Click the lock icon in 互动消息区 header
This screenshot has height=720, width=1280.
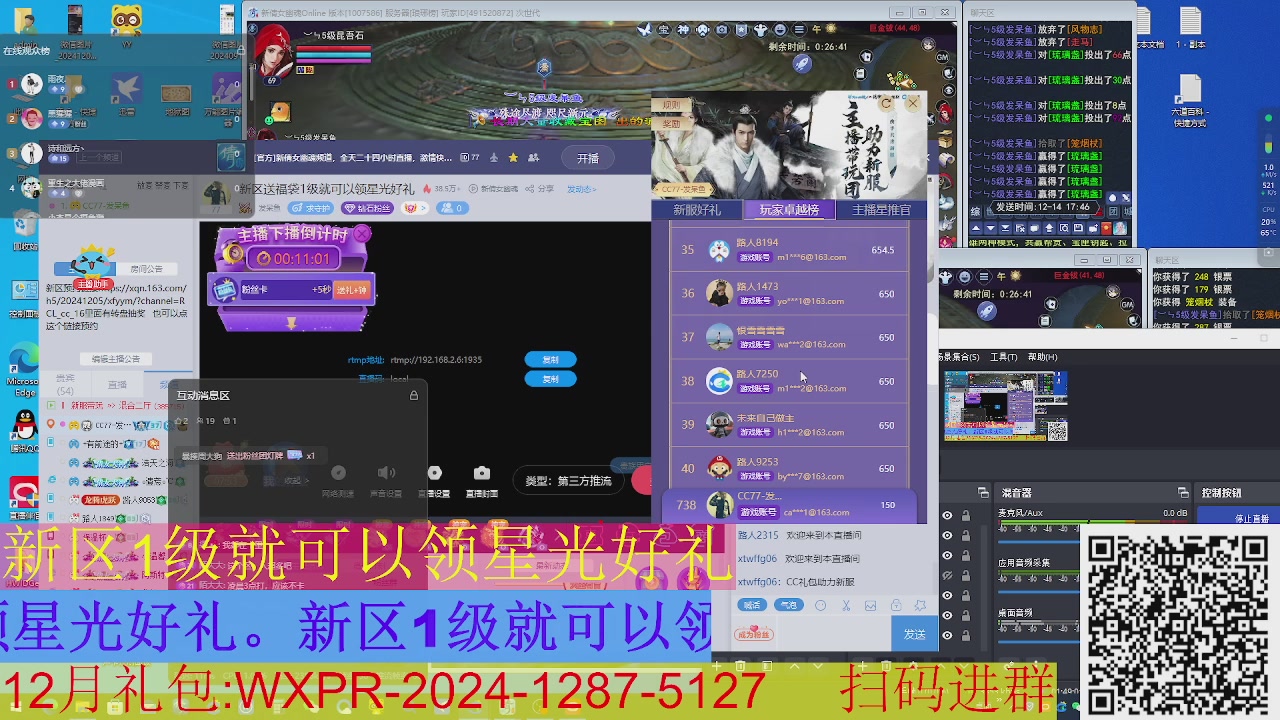pyautogui.click(x=414, y=396)
